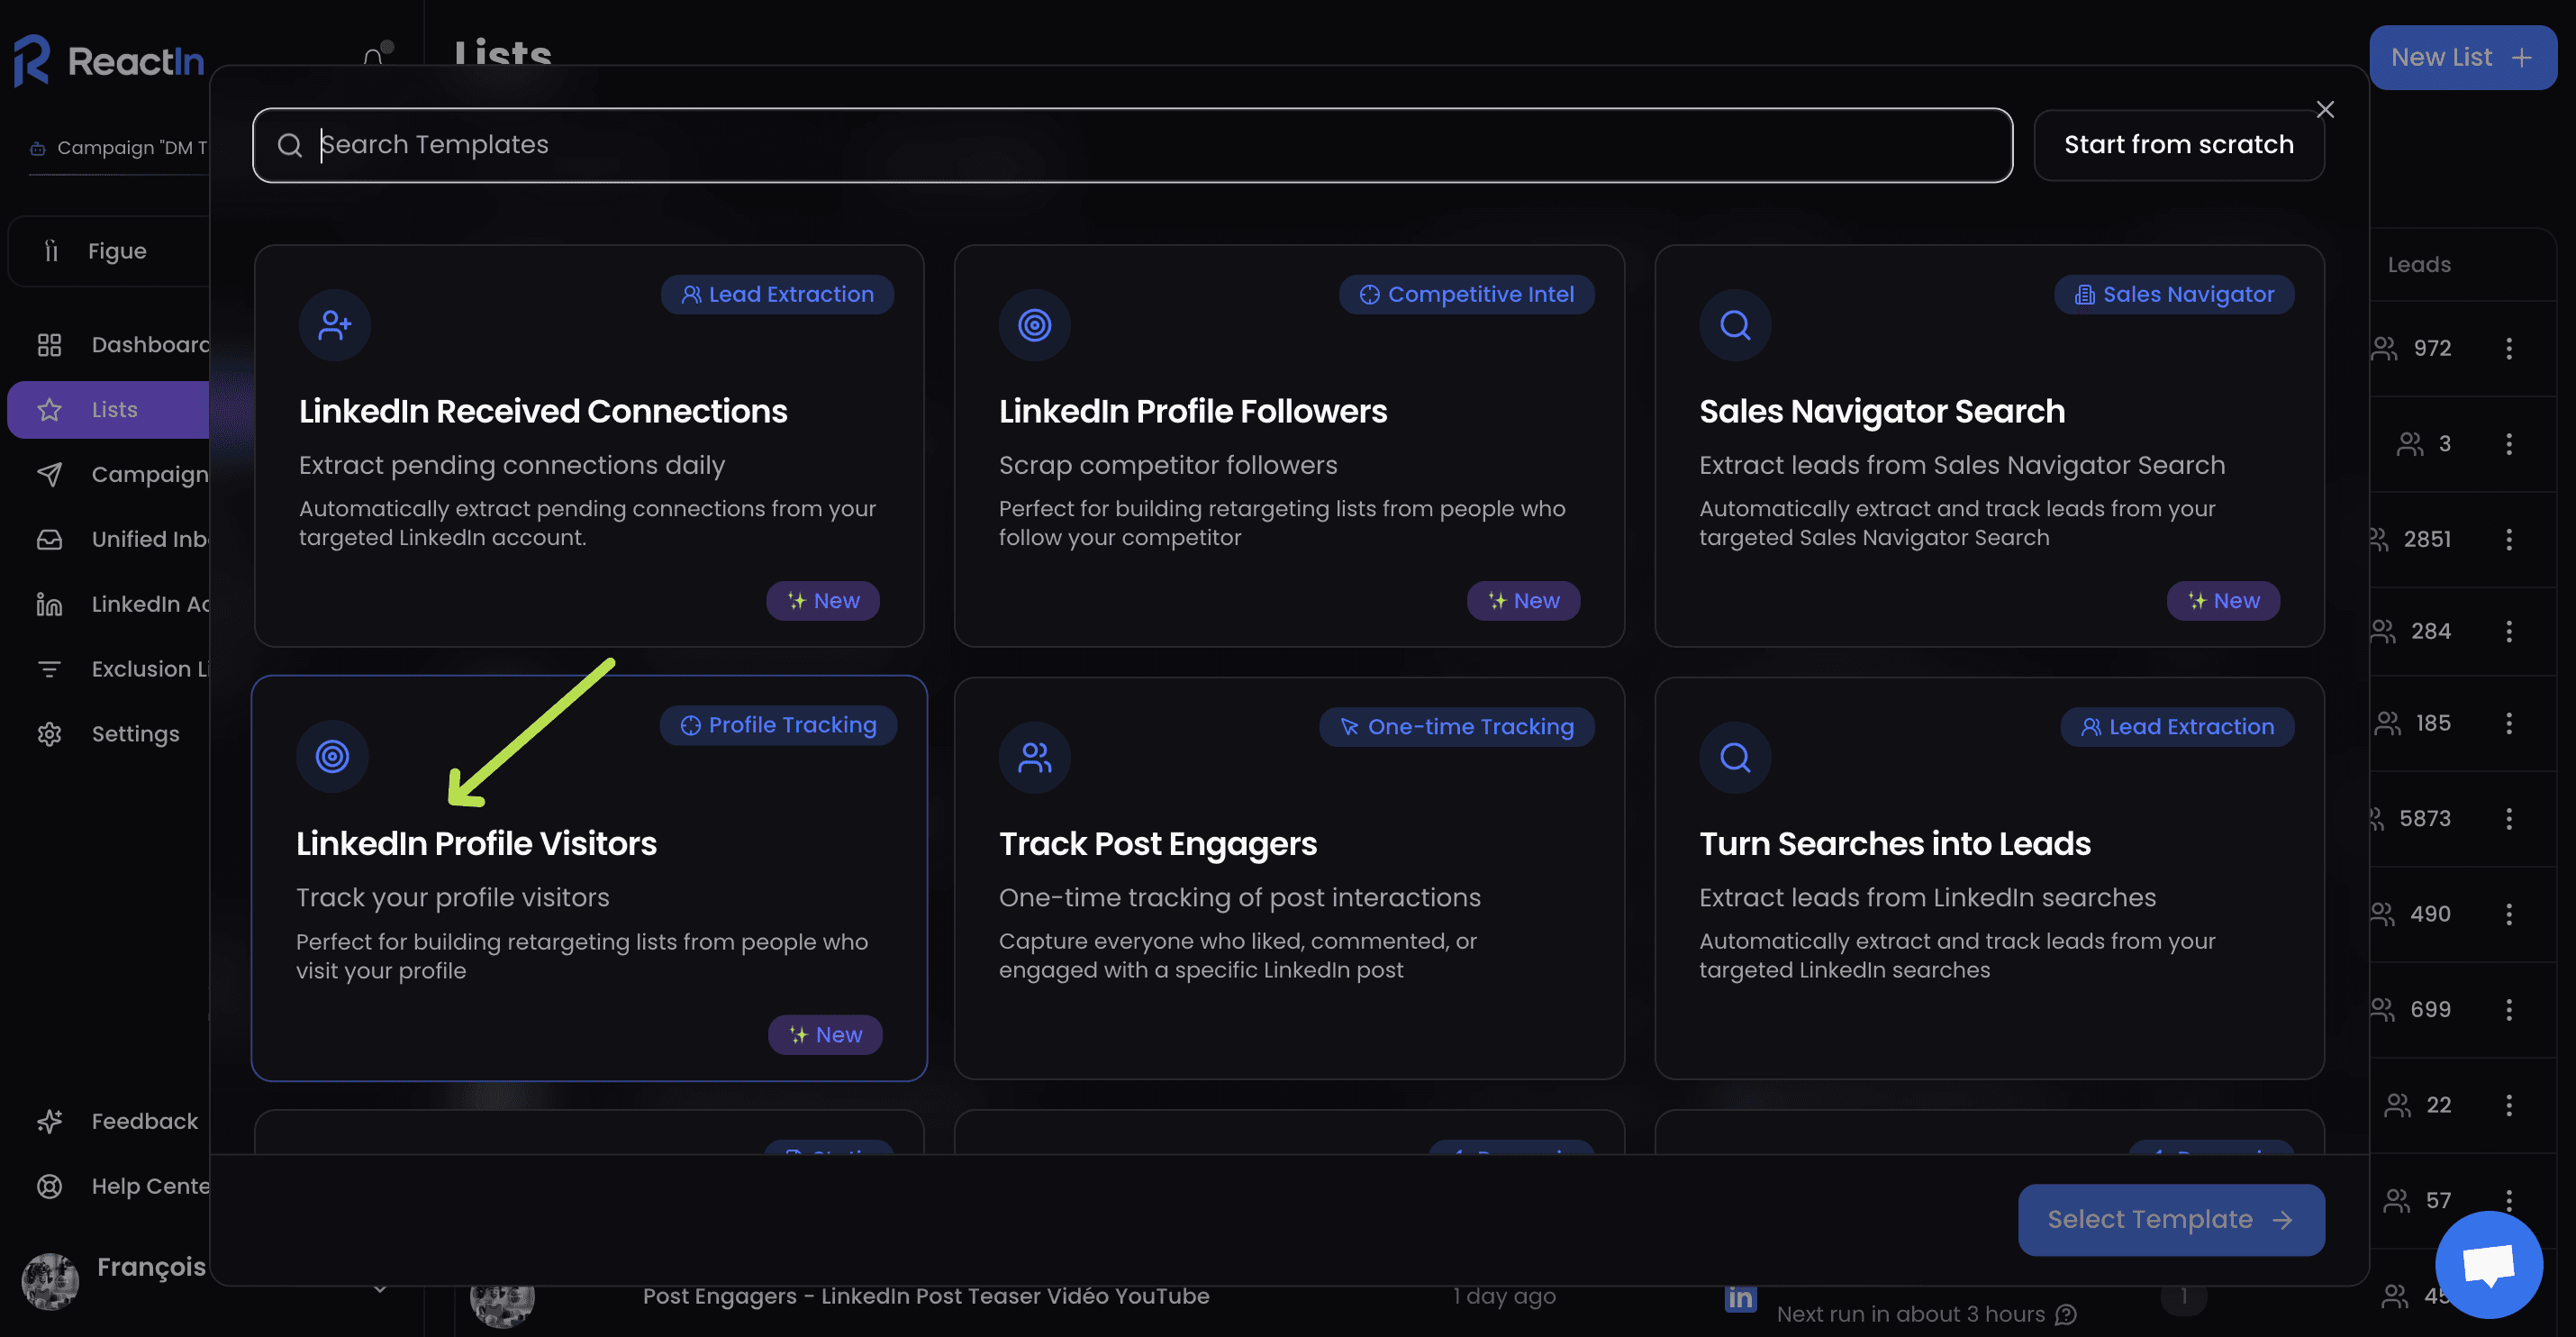Click the New badge on Profile Followers card
The height and width of the screenshot is (1337, 2576).
(1523, 601)
